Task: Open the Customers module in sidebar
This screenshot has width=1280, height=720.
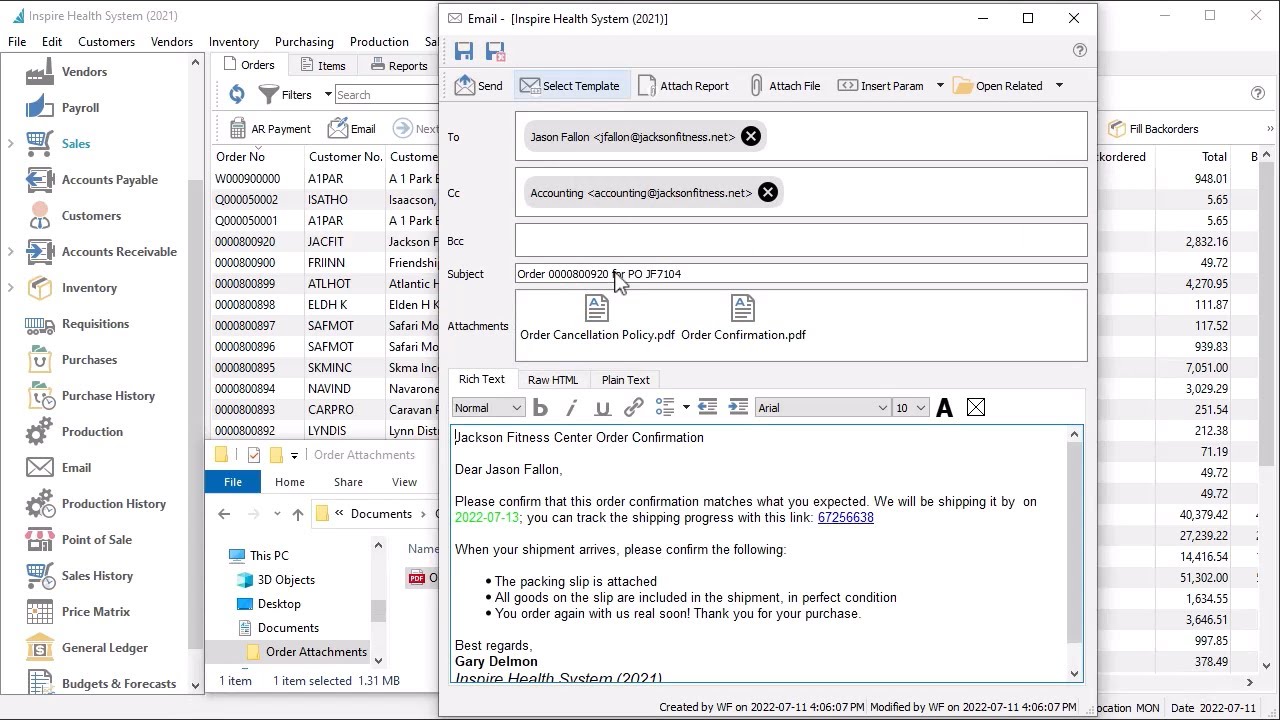Action: pyautogui.click(x=91, y=216)
